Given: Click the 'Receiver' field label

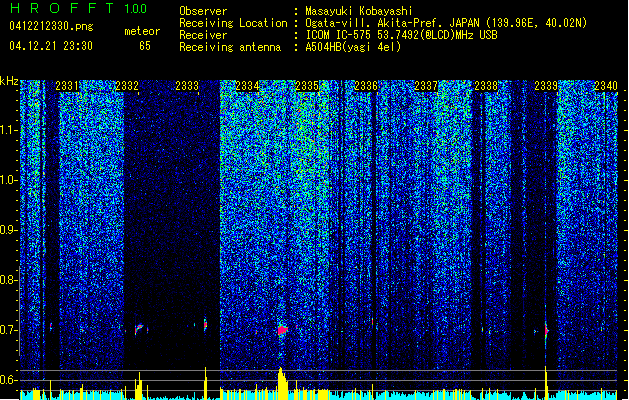Looking at the screenshot, I should click(x=203, y=35).
